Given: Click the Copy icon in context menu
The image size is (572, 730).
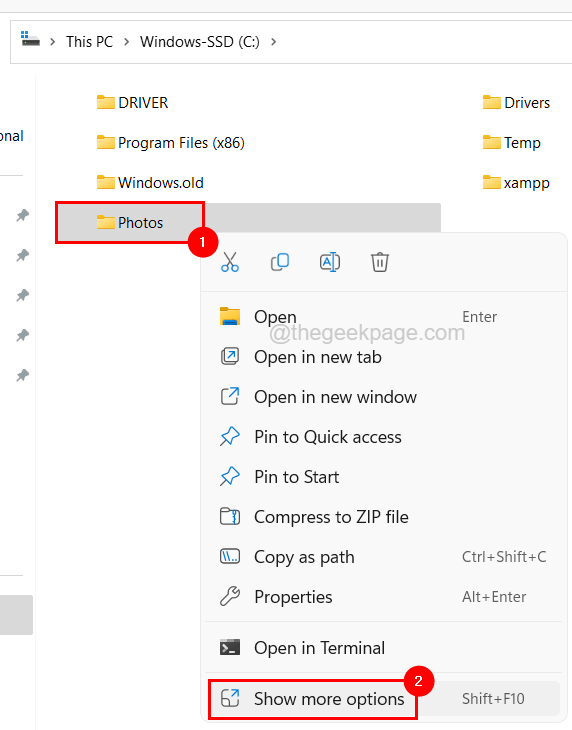Looking at the screenshot, I should coord(280,262).
